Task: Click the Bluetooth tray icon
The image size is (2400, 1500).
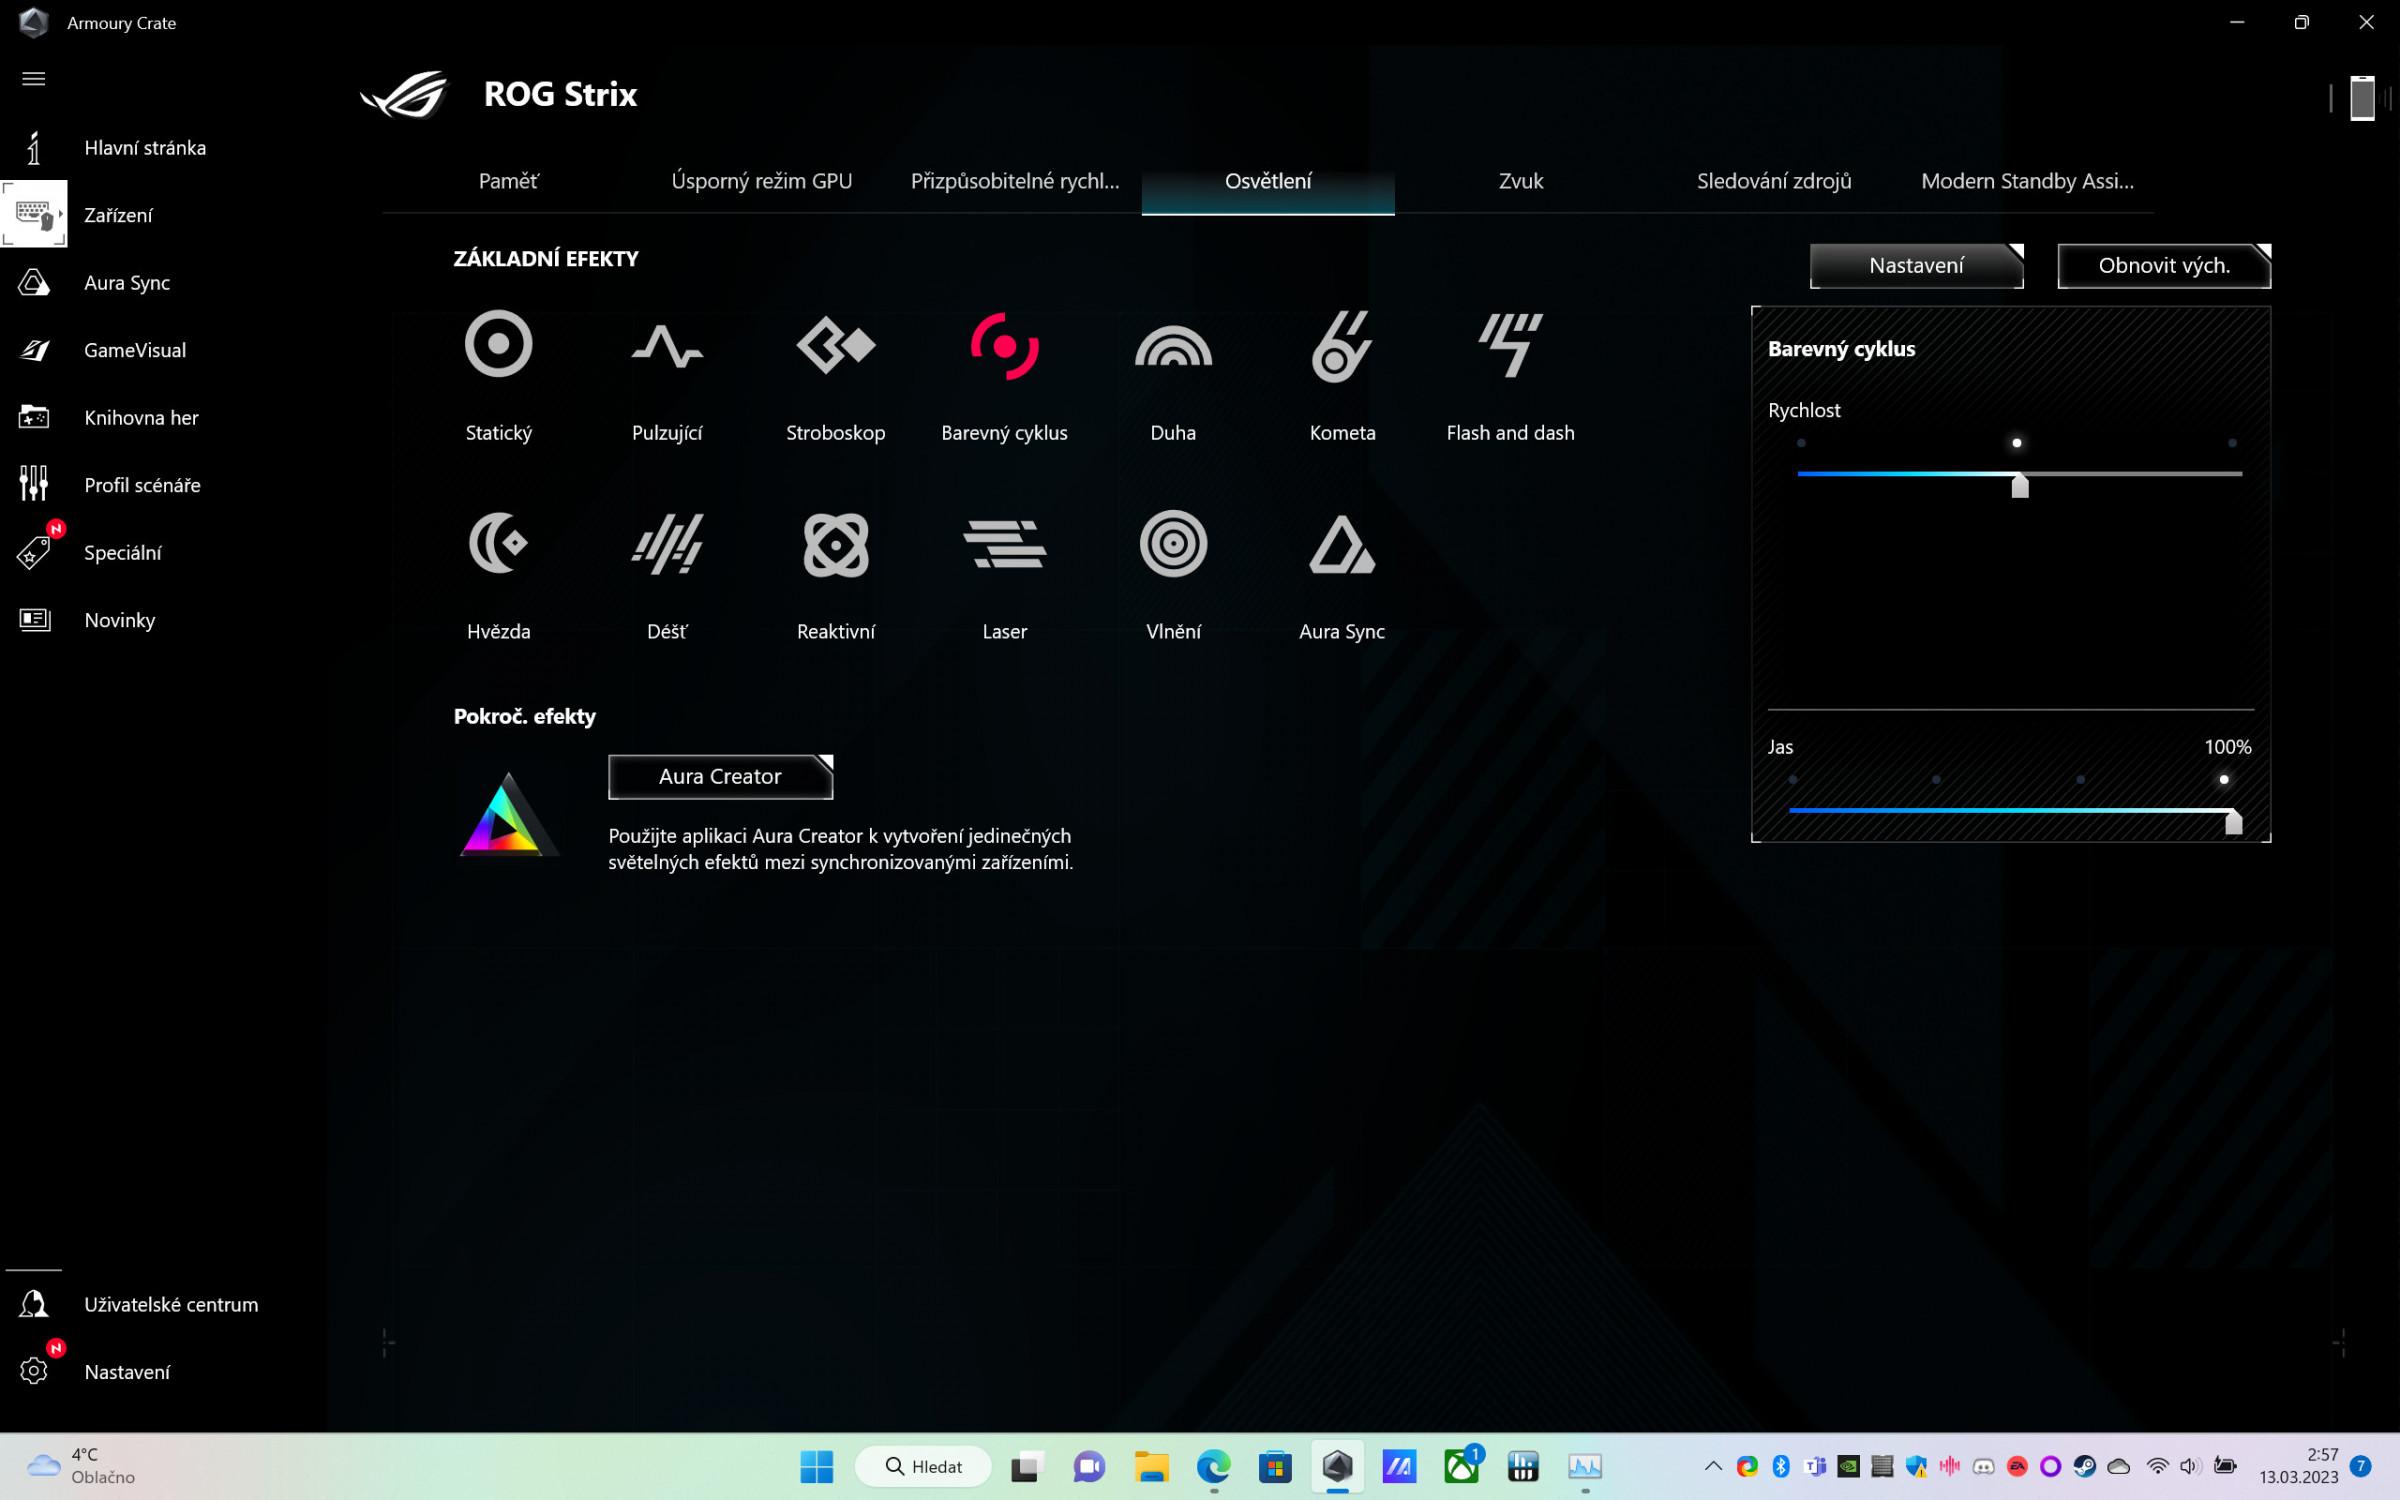Action: click(1780, 1467)
